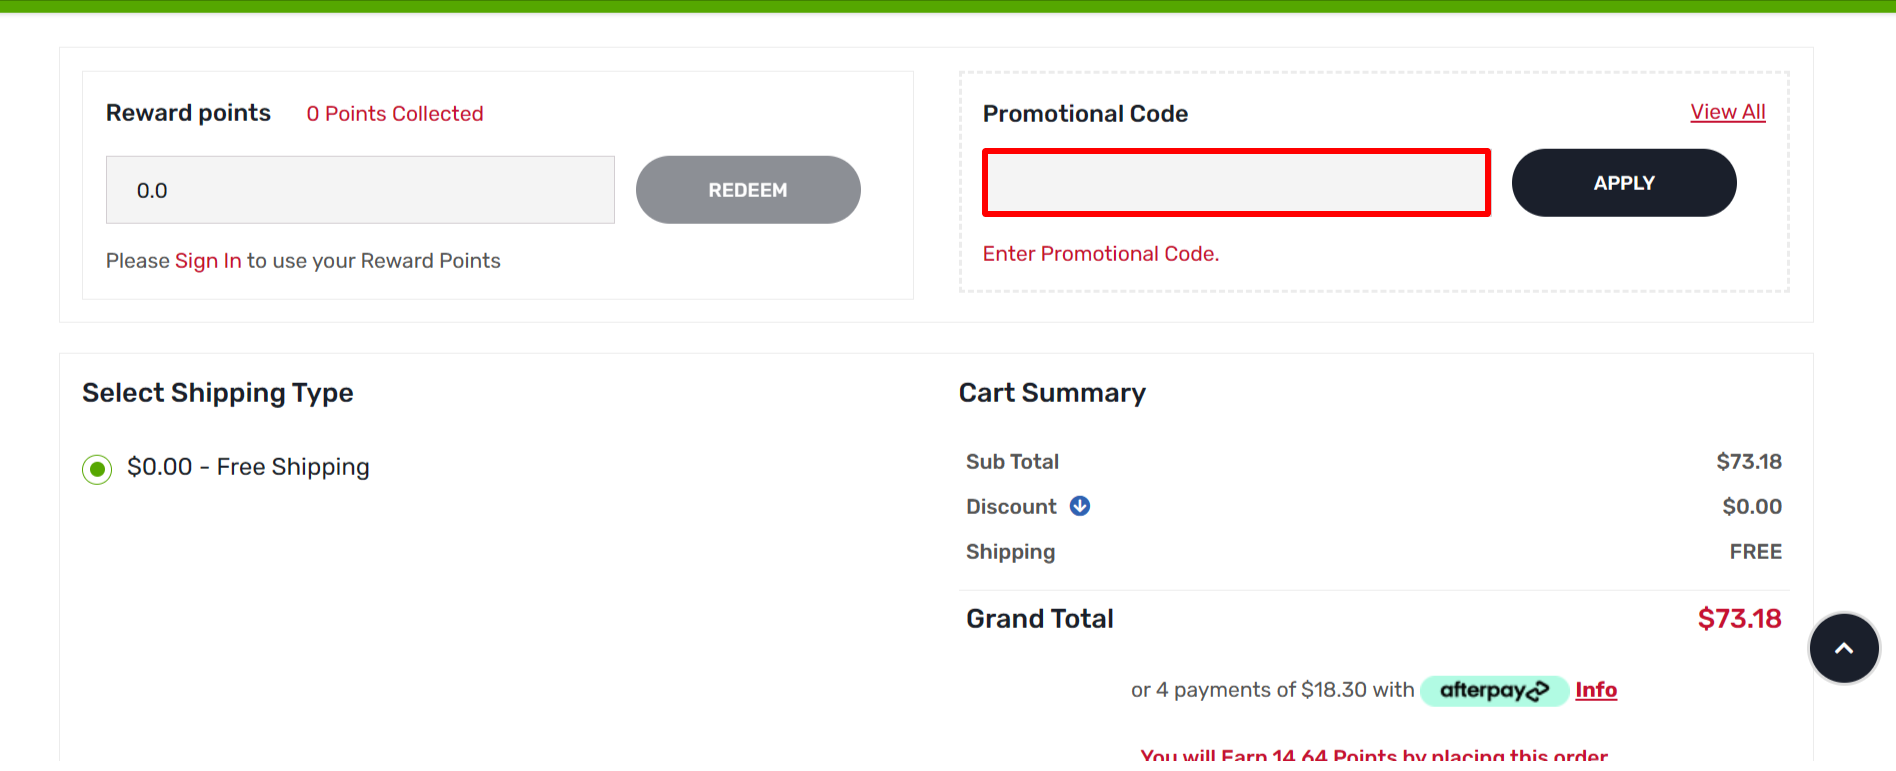Click Sign In to use Reward Points
The image size is (1896, 771).
(x=207, y=260)
